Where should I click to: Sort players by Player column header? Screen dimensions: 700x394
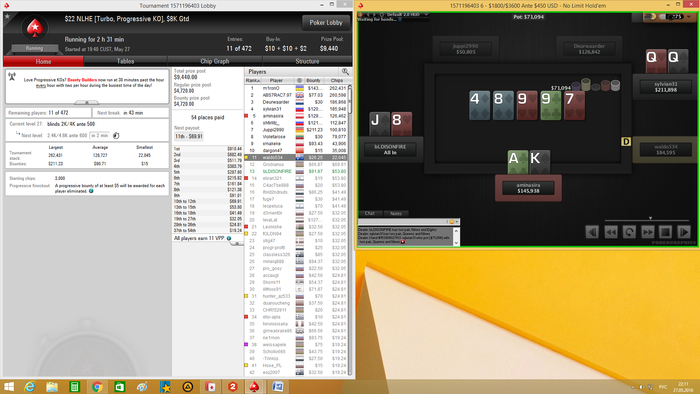click(276, 80)
